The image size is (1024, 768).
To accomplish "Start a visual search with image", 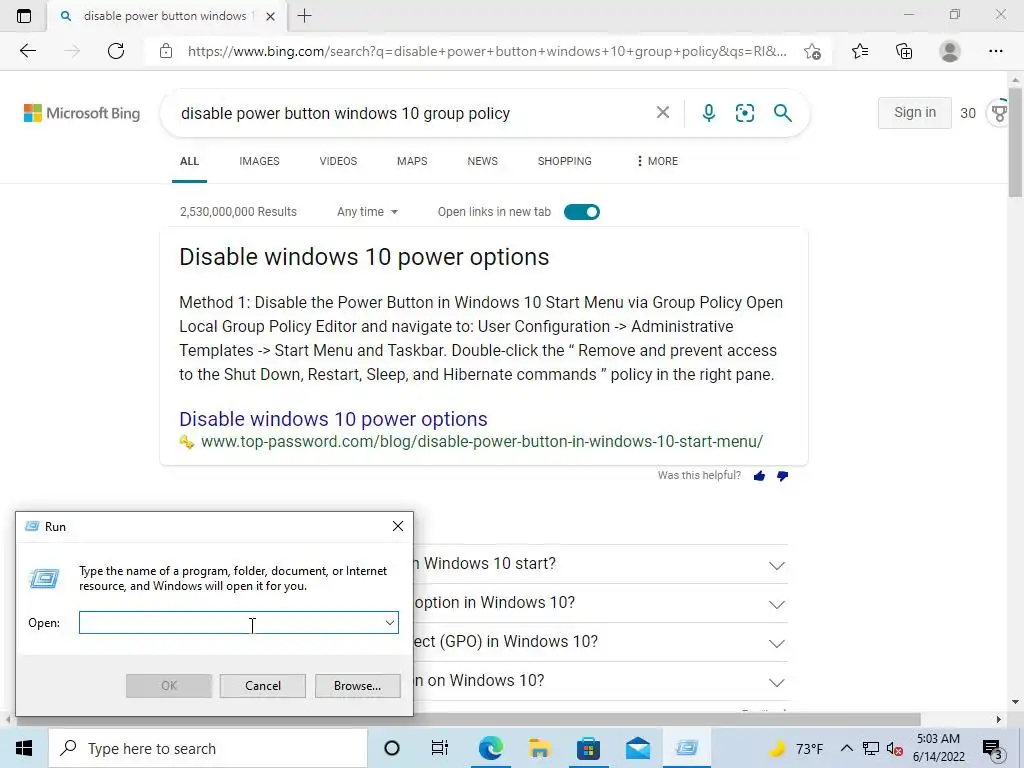I will pyautogui.click(x=744, y=113).
